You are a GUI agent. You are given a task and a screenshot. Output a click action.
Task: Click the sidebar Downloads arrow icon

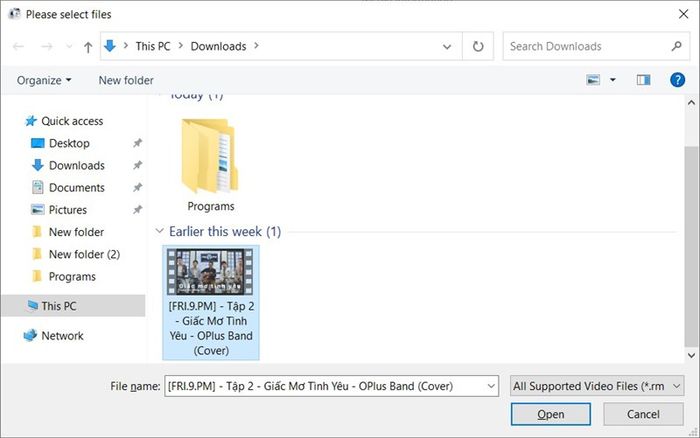point(38,165)
